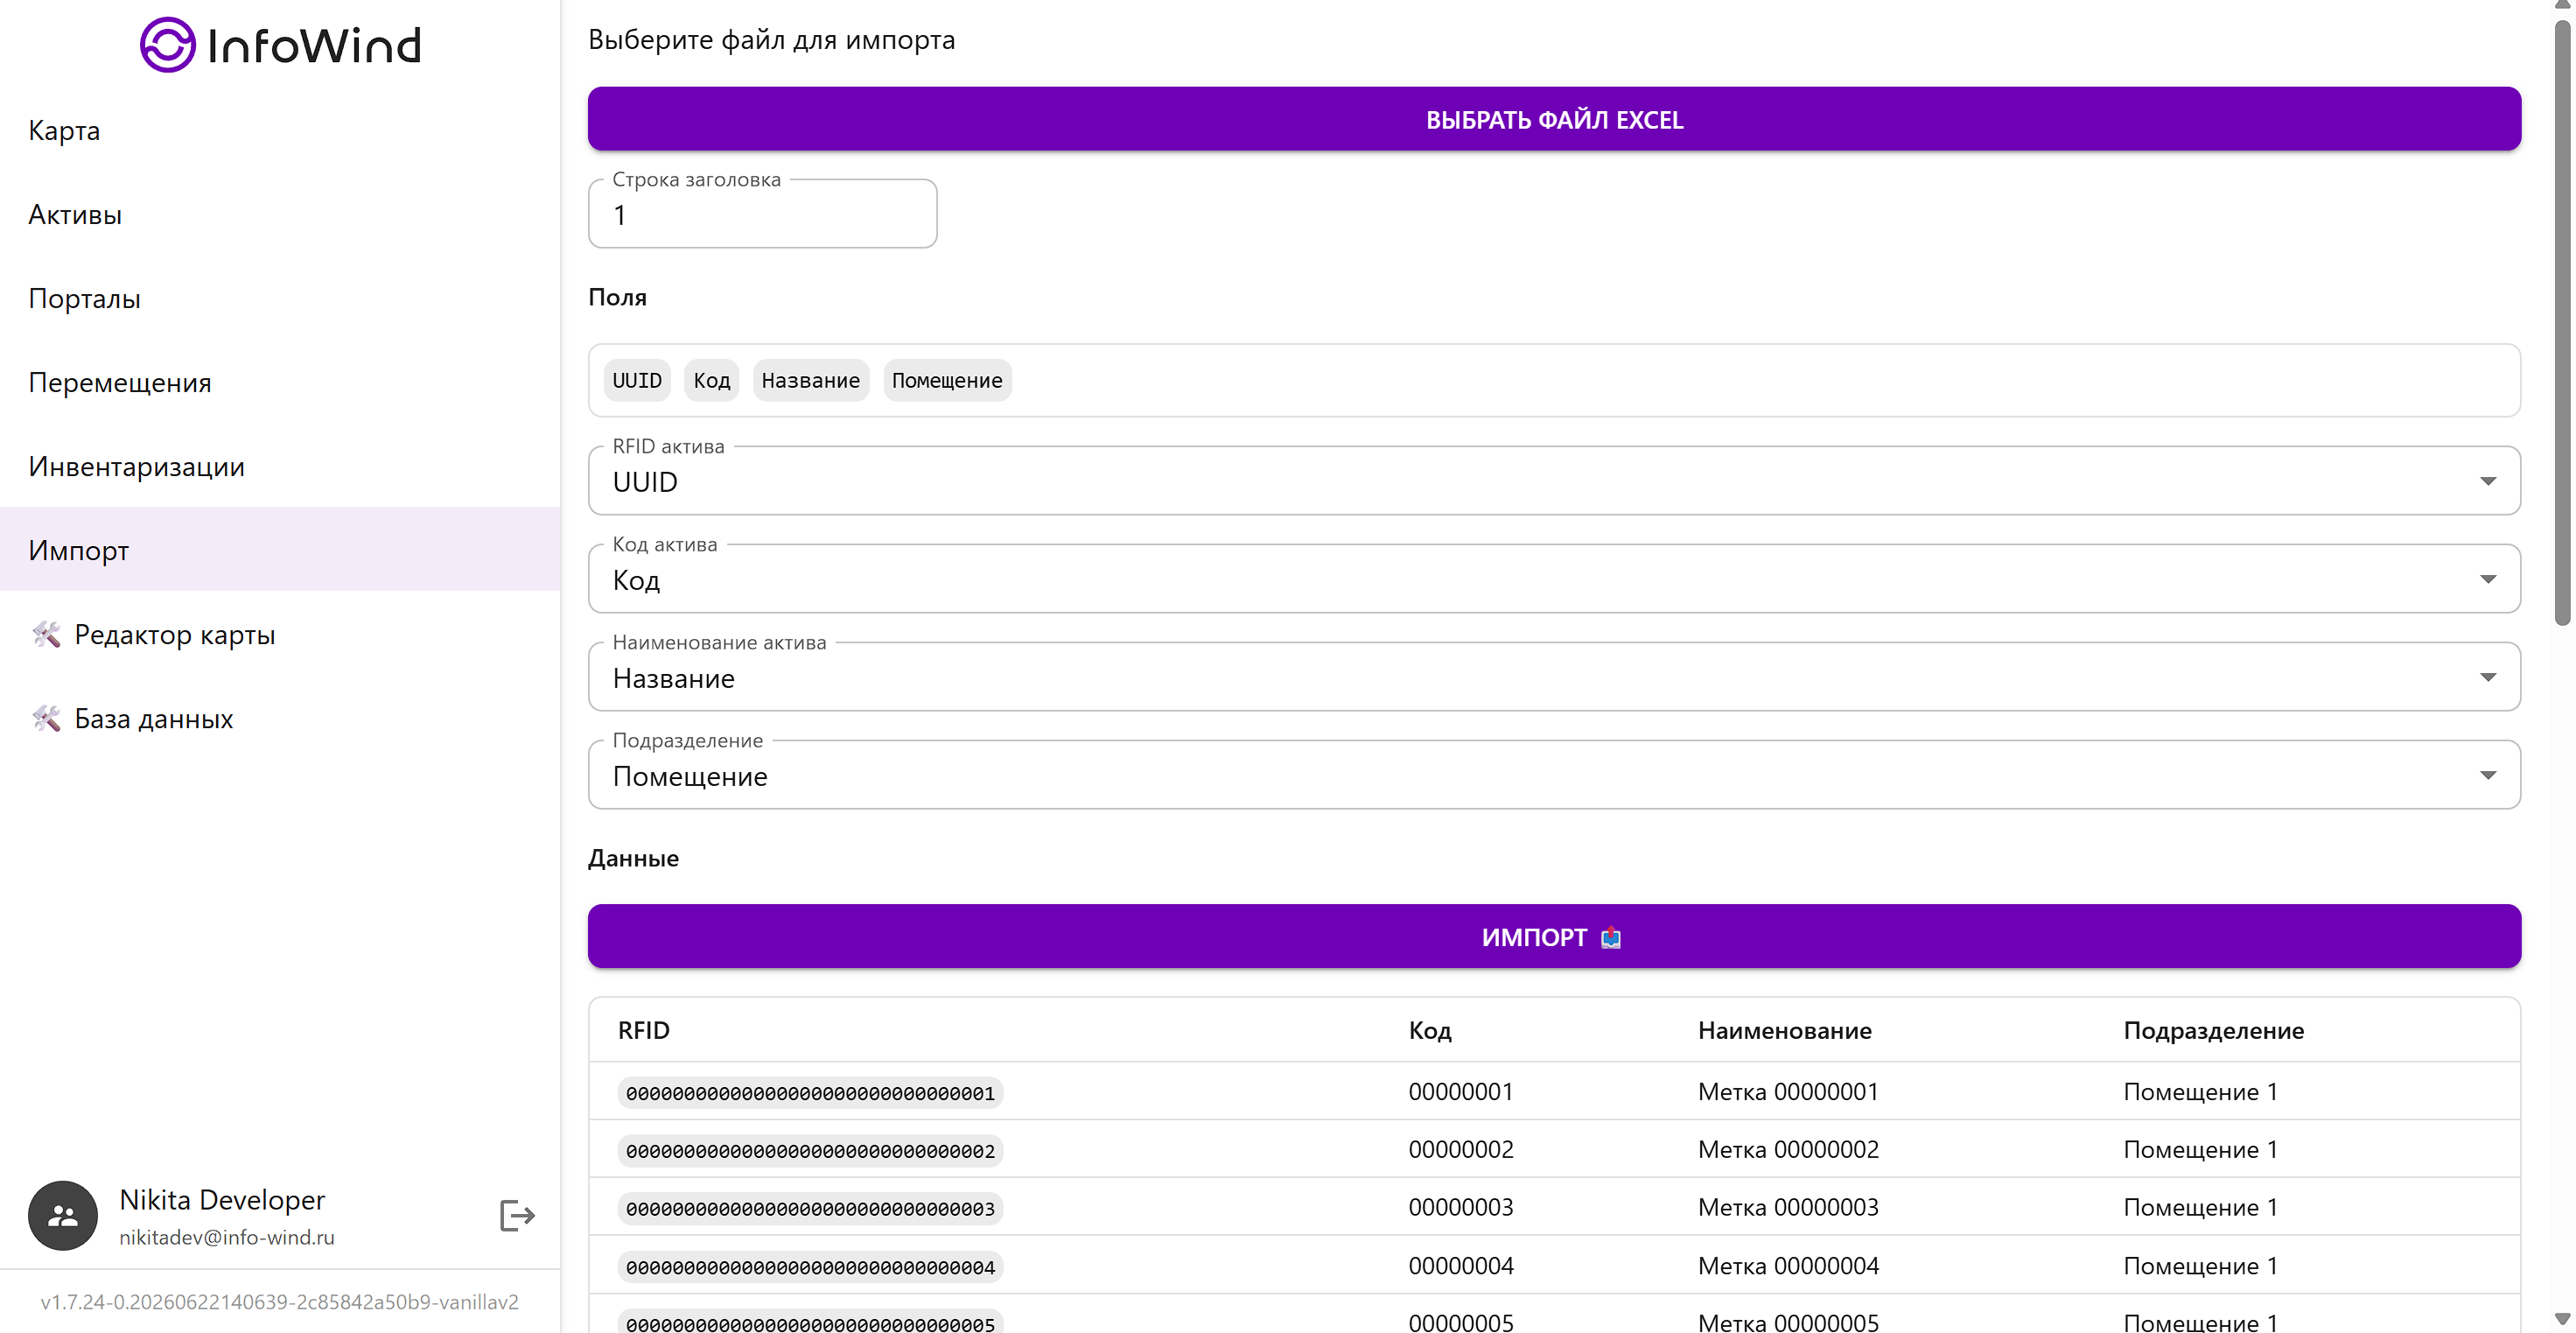The image size is (2576, 1333).
Task: Click the RFID column header
Action: (644, 1030)
